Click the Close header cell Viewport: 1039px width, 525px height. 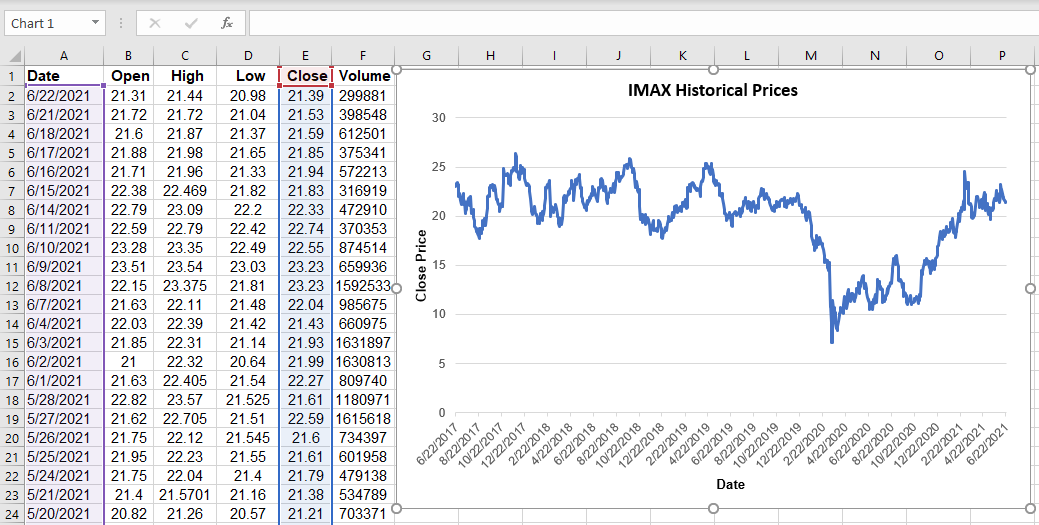306,76
